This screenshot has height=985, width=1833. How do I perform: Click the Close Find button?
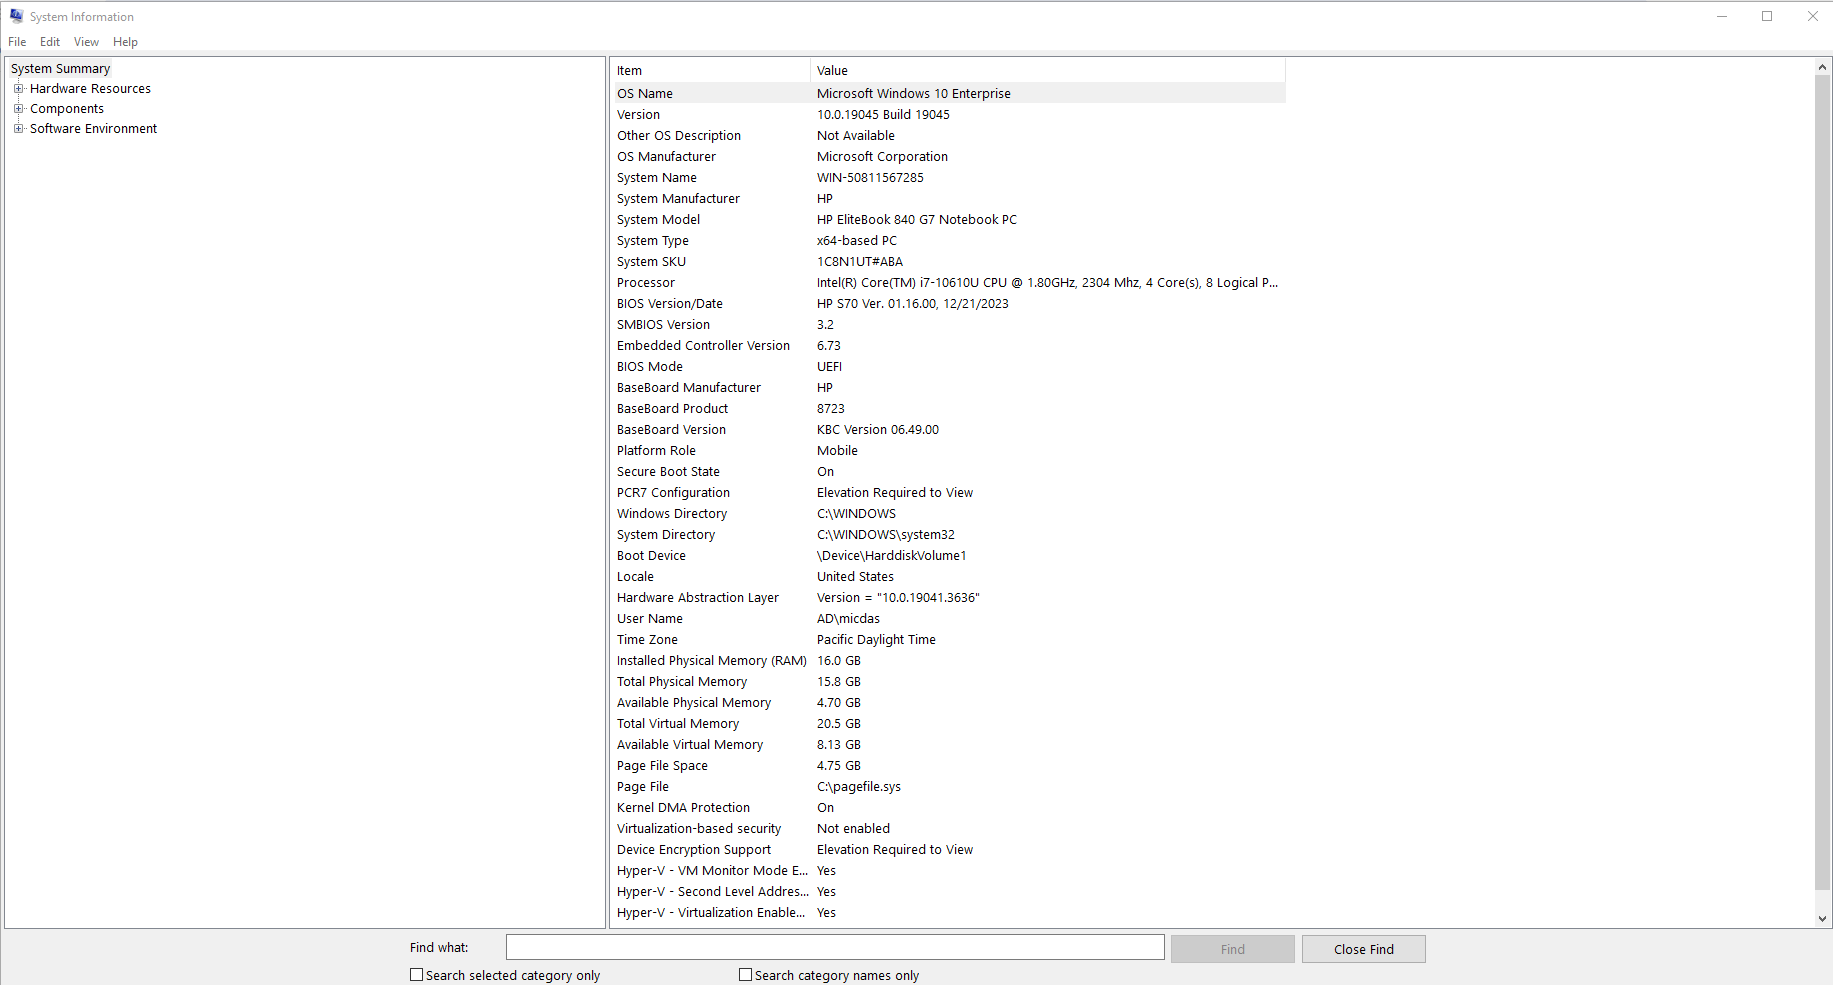point(1363,949)
